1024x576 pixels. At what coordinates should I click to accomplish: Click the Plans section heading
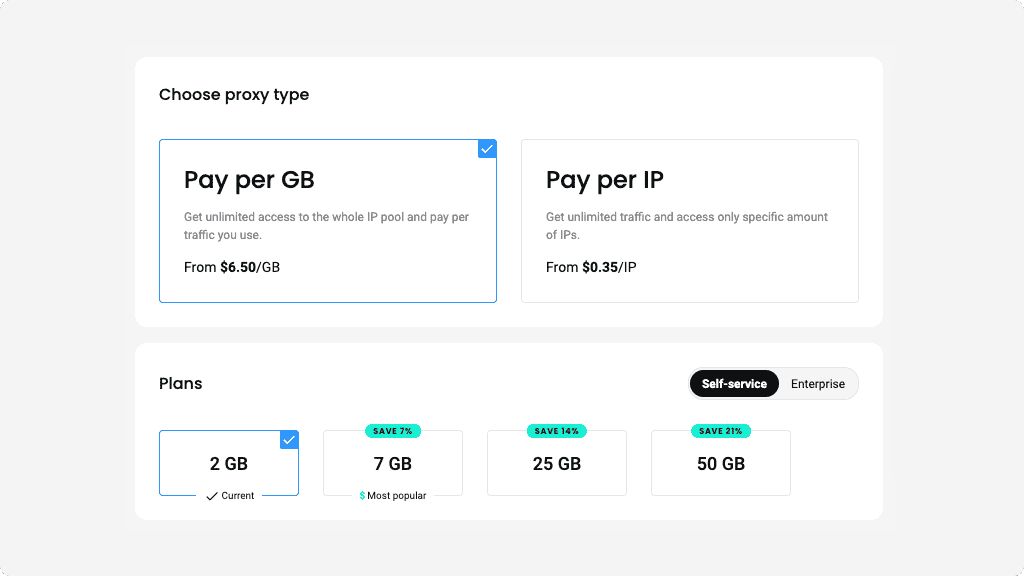(181, 384)
